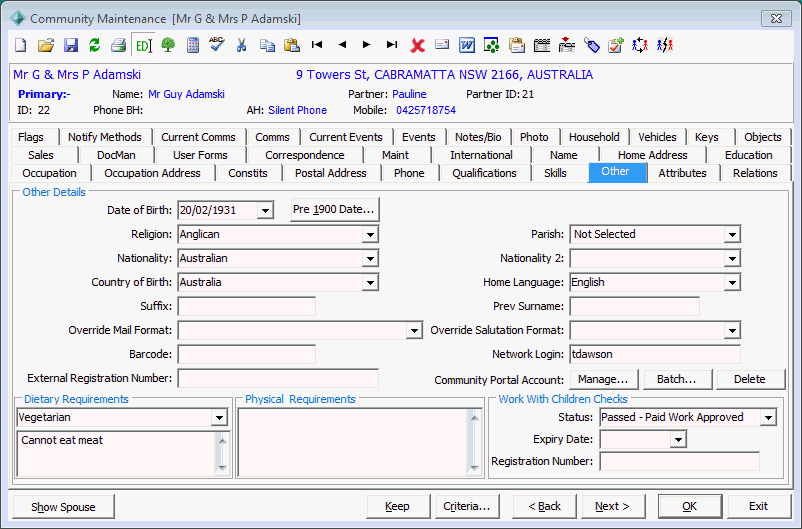The image size is (802, 529).
Task: Click the checklist with green plus icon
Action: pos(616,46)
